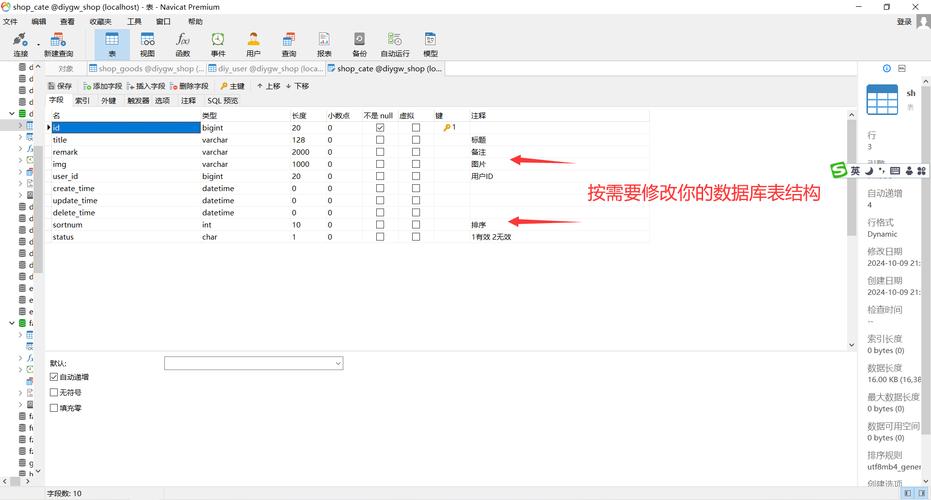Open dropdown arrow next to 连接 button
Viewport: 931px width, 500px height.
click(x=39, y=44)
